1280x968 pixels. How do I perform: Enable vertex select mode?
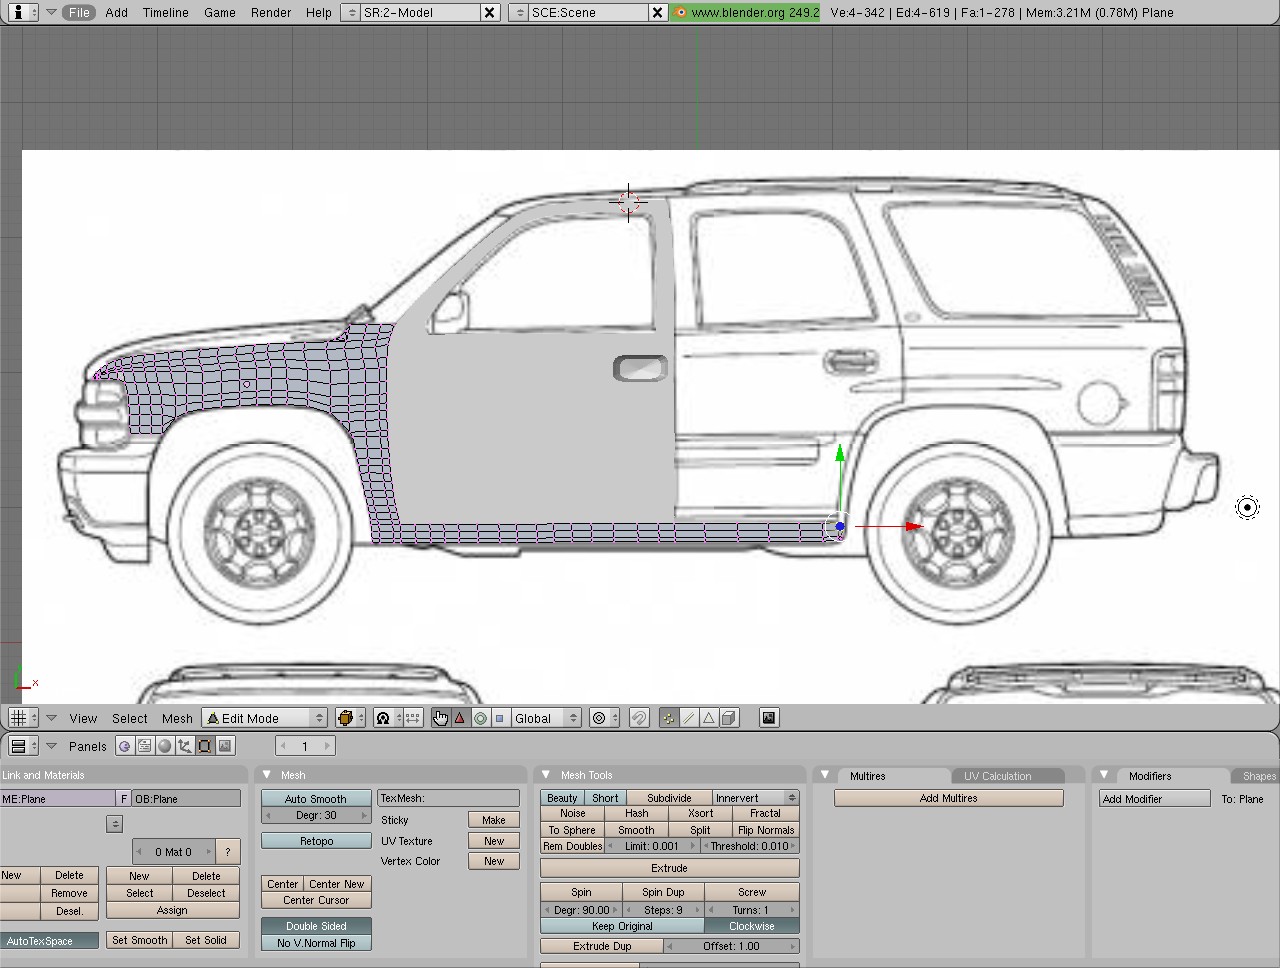pos(669,718)
